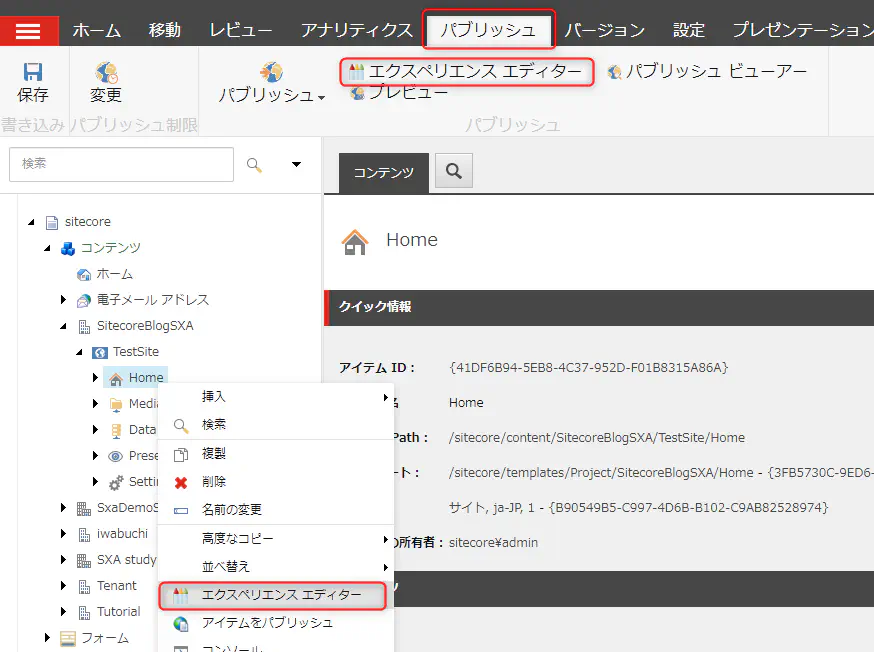Screen dimensions: 874x652
Task: Expand the iwabuchi node arrow
Action: tap(63, 534)
